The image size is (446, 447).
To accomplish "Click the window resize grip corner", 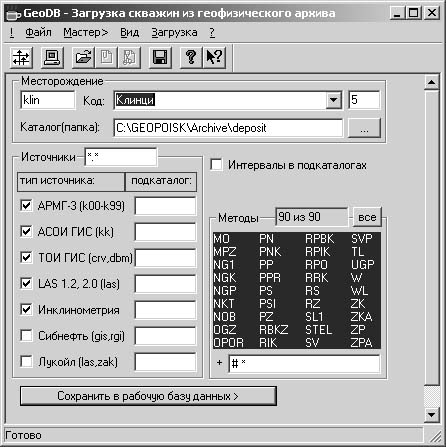I will (435, 436).
